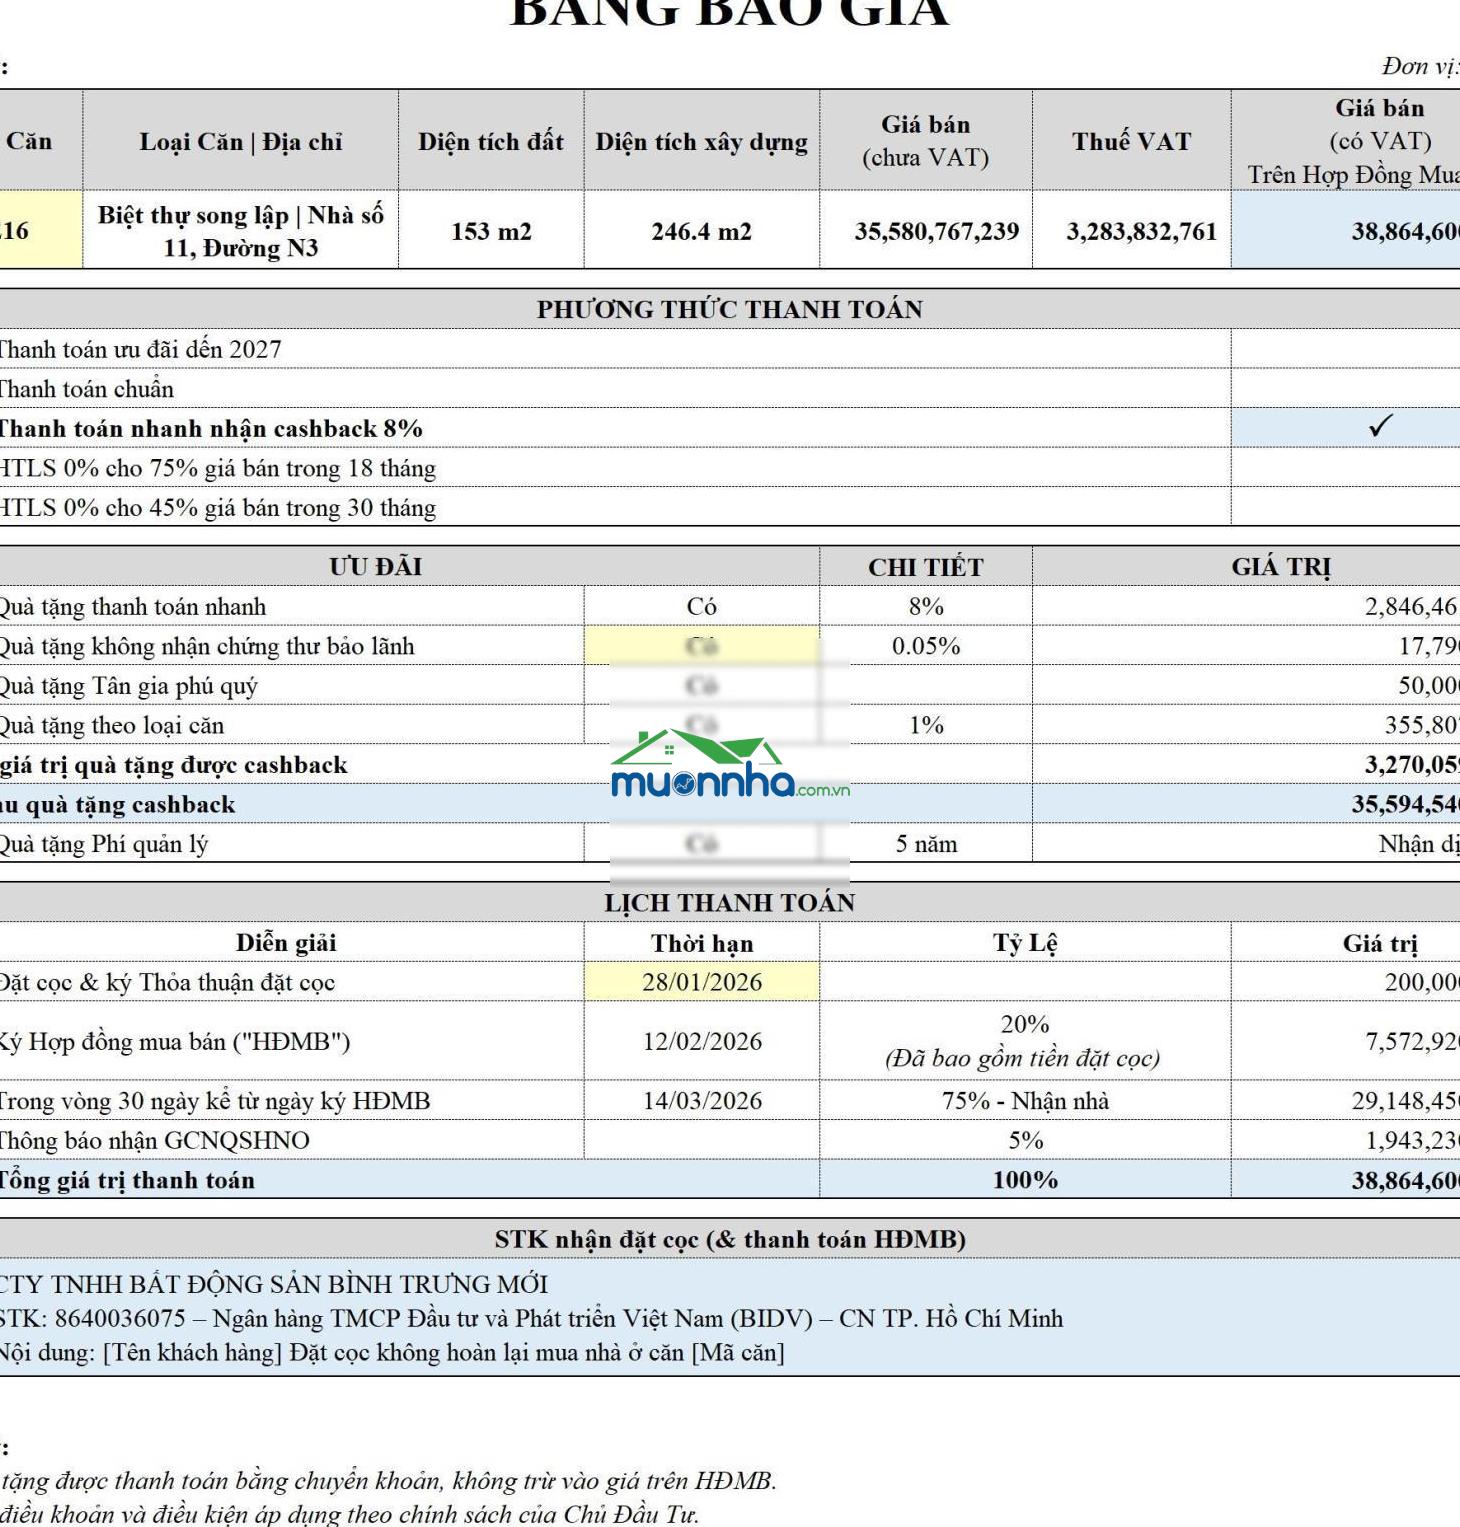This screenshot has width=1460, height=1527.
Task: Click the date '12/02/2026'
Action: 702,1041
